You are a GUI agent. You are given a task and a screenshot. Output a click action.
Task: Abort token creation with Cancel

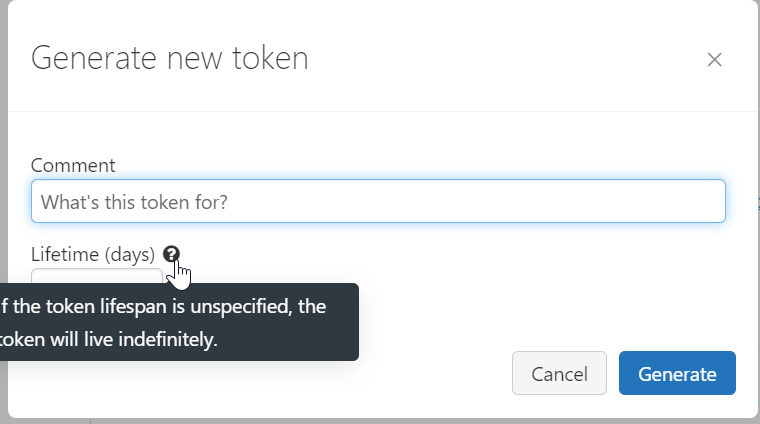click(x=559, y=374)
